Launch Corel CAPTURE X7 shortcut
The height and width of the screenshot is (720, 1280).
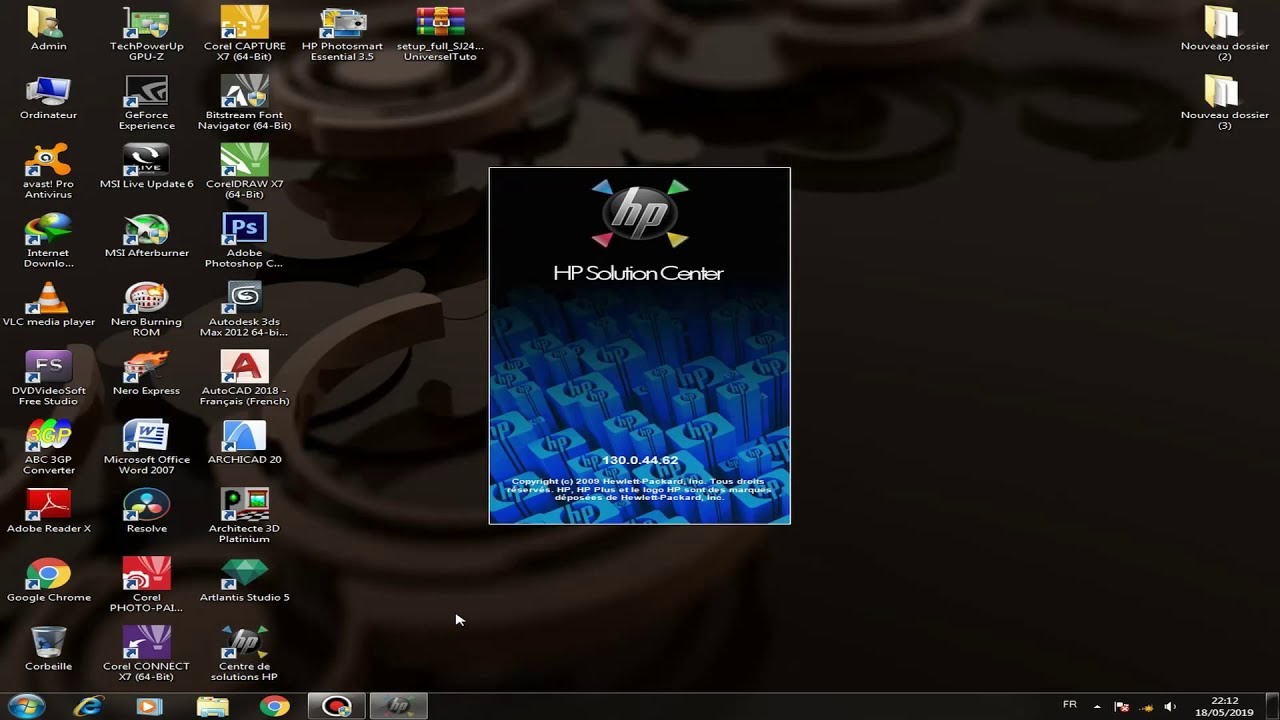pos(244,33)
